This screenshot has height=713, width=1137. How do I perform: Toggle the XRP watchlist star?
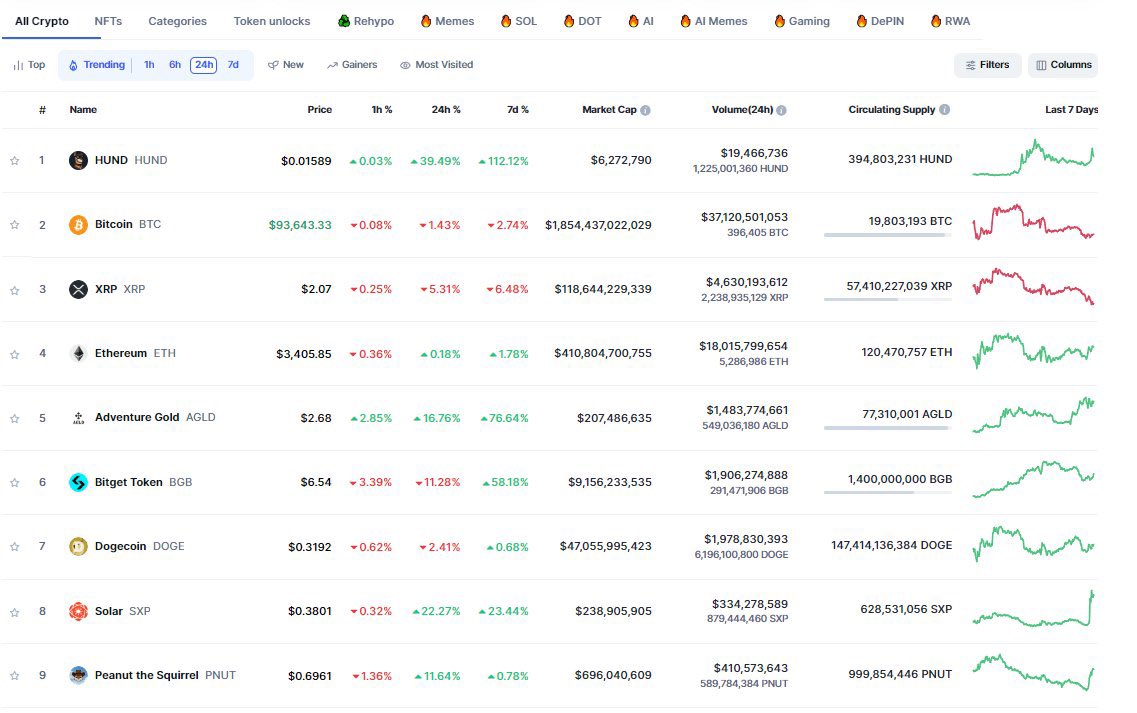tap(15, 289)
